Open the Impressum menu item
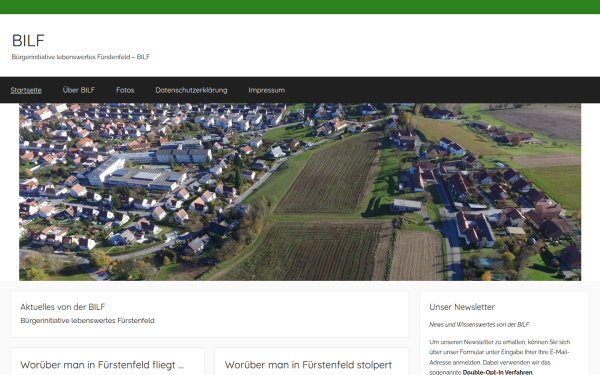The image size is (600, 375). click(x=267, y=90)
